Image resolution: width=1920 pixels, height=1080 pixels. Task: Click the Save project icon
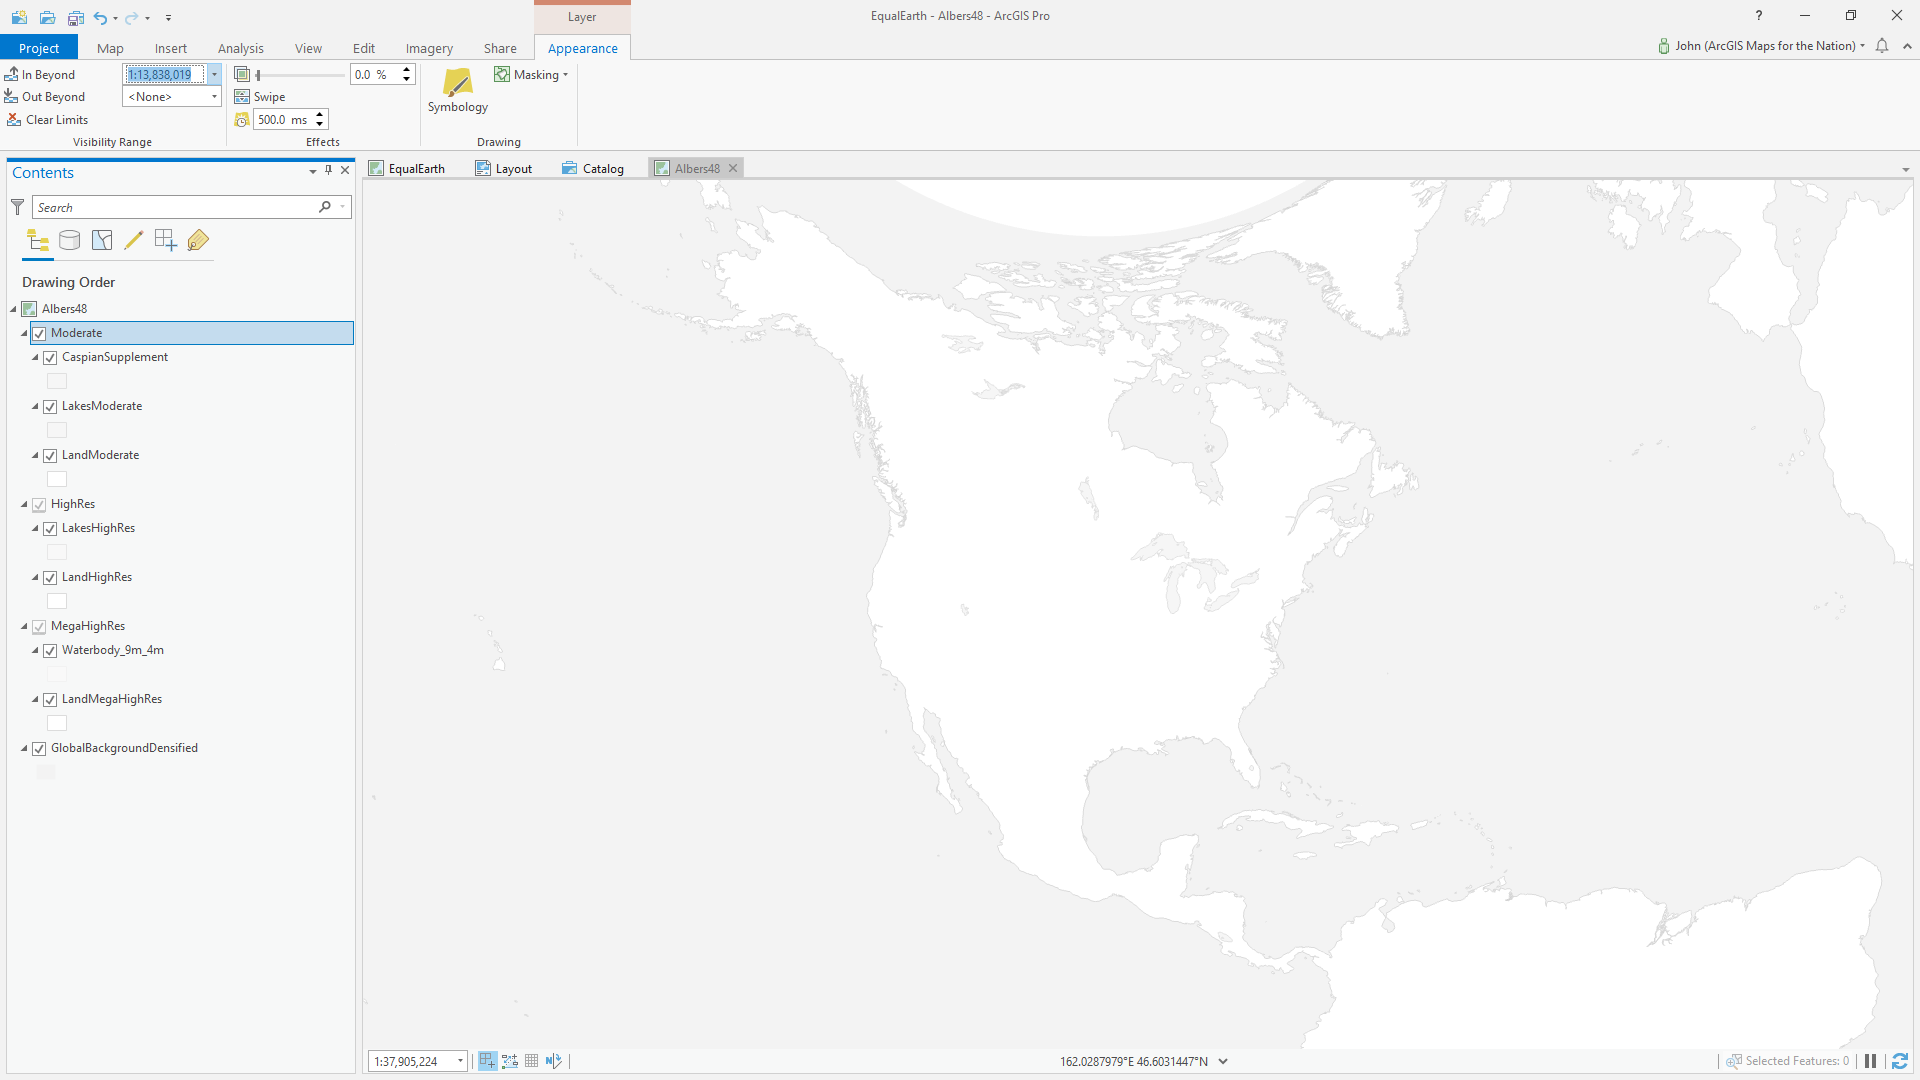click(76, 17)
